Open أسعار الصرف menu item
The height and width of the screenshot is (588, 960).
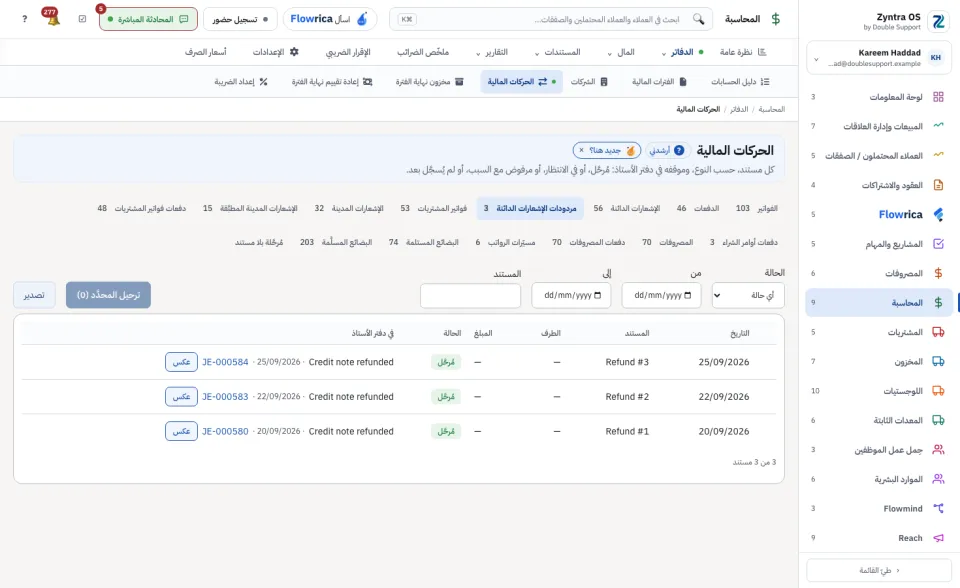(206, 52)
